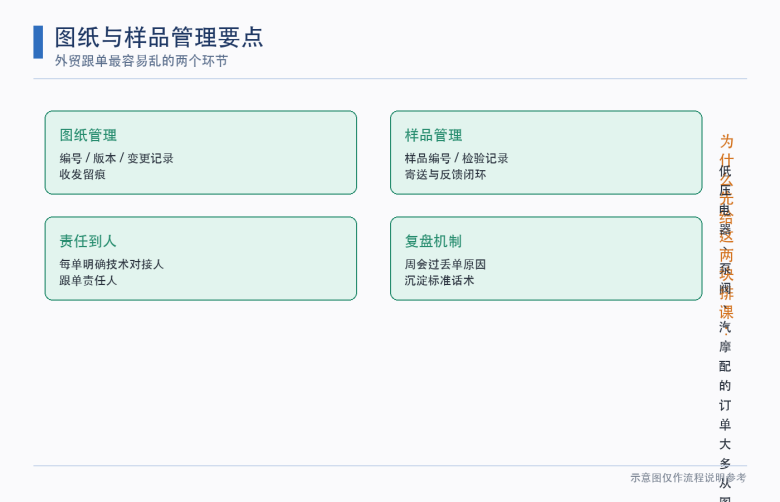Click the 复盘机制 card heading
The height and width of the screenshot is (502, 780).
point(433,241)
